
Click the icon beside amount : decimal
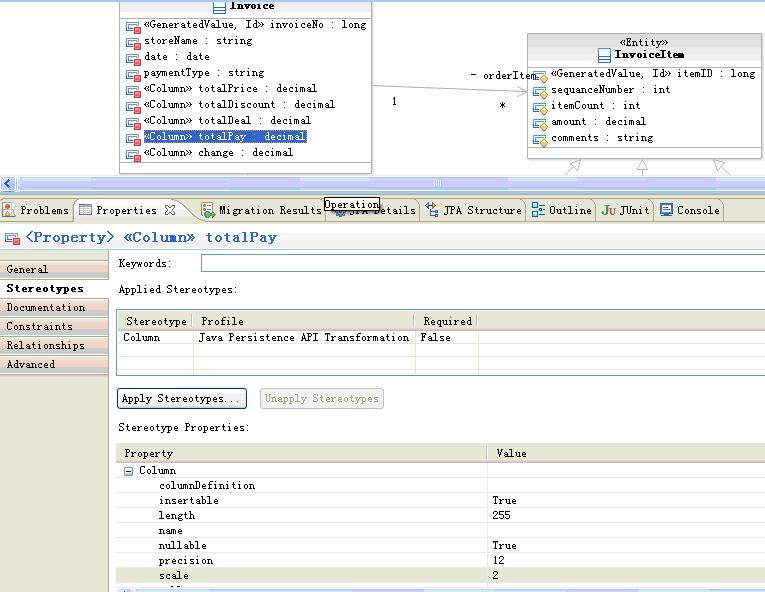(540, 124)
